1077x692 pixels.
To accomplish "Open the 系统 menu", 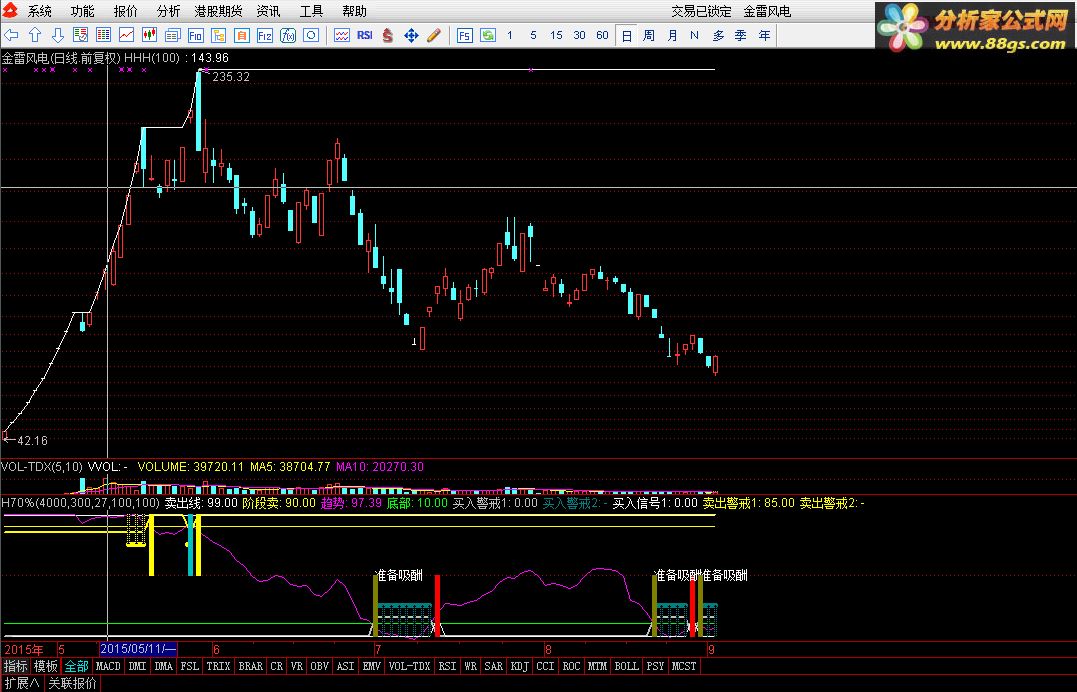I will 40,11.
